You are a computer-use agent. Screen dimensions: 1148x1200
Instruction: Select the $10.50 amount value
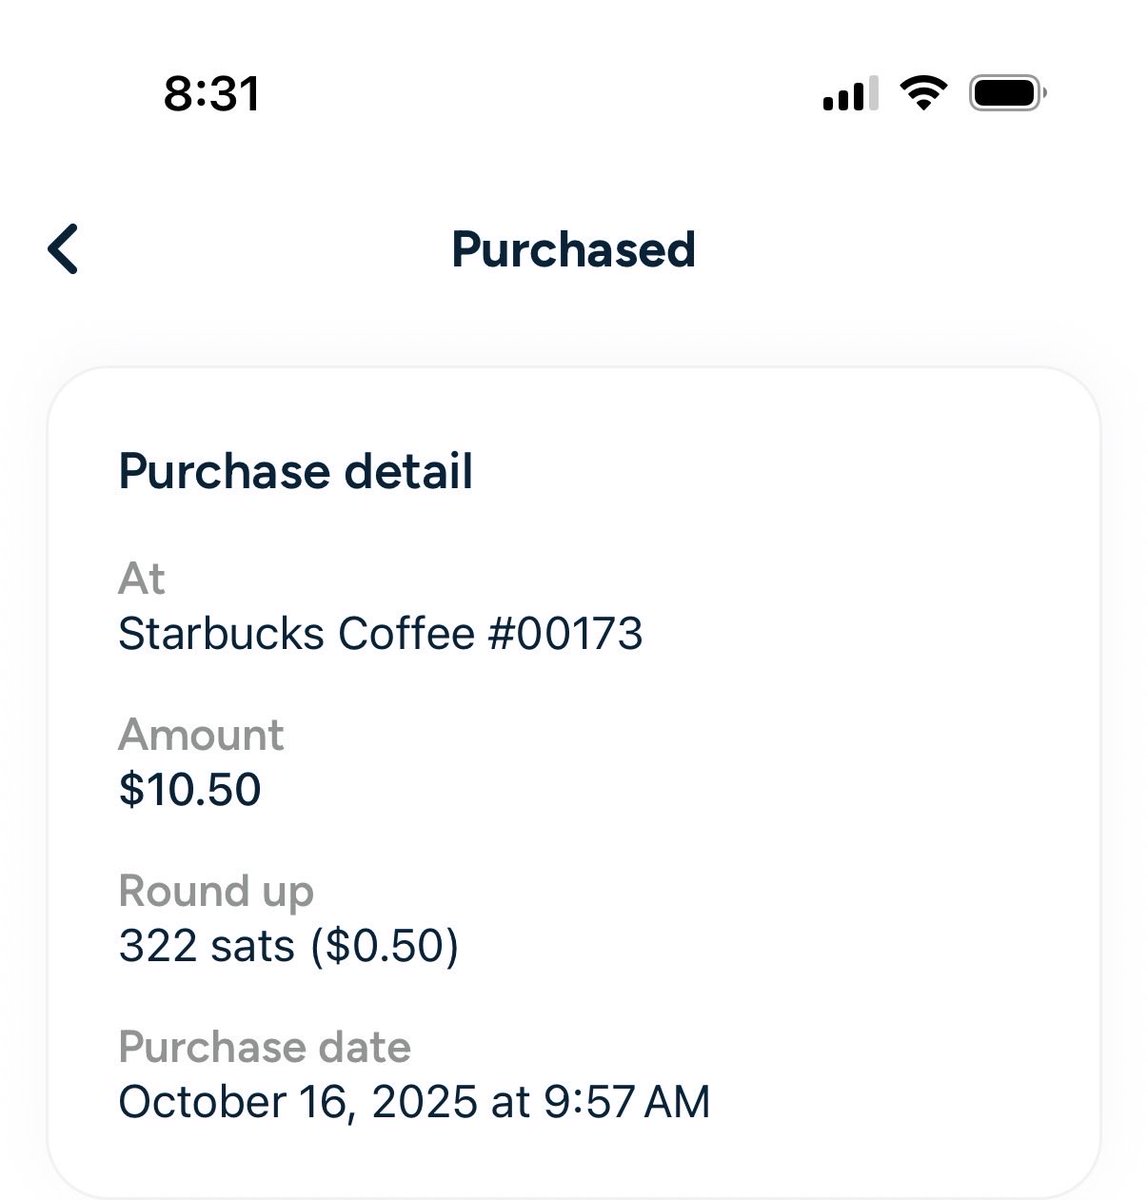tap(190, 789)
